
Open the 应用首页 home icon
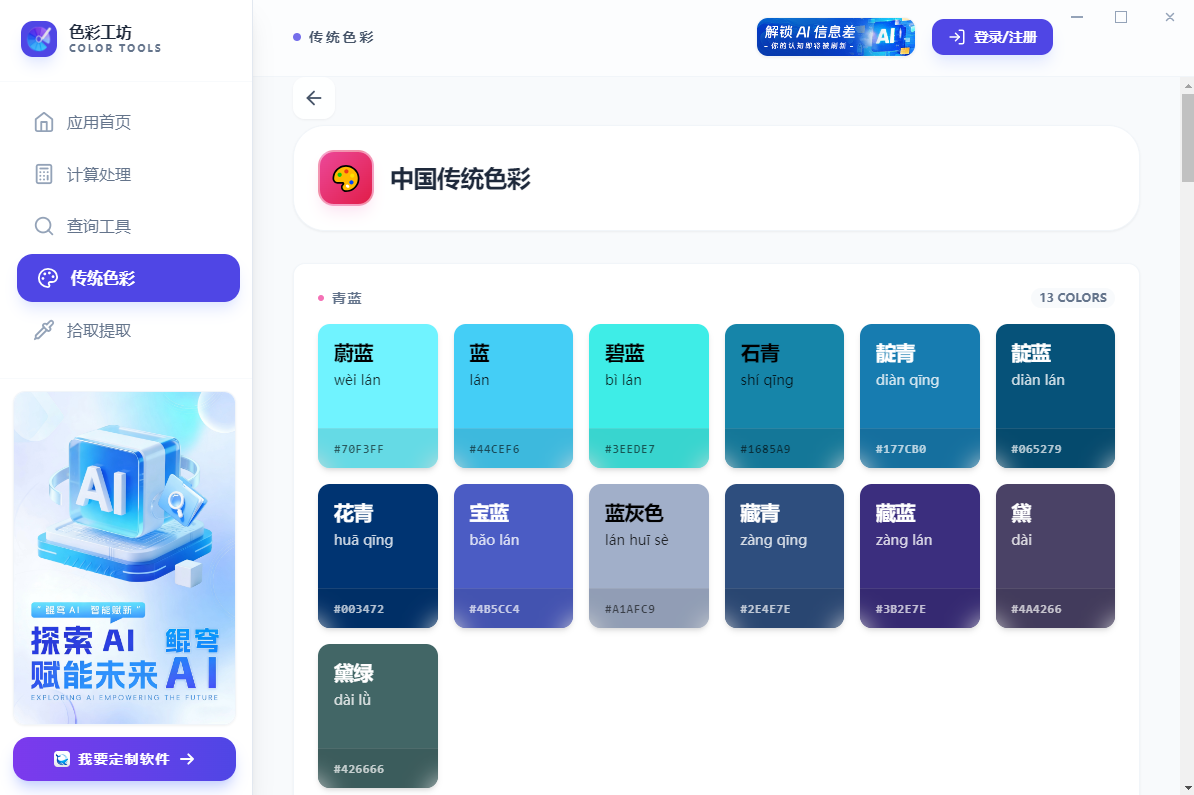[44, 122]
